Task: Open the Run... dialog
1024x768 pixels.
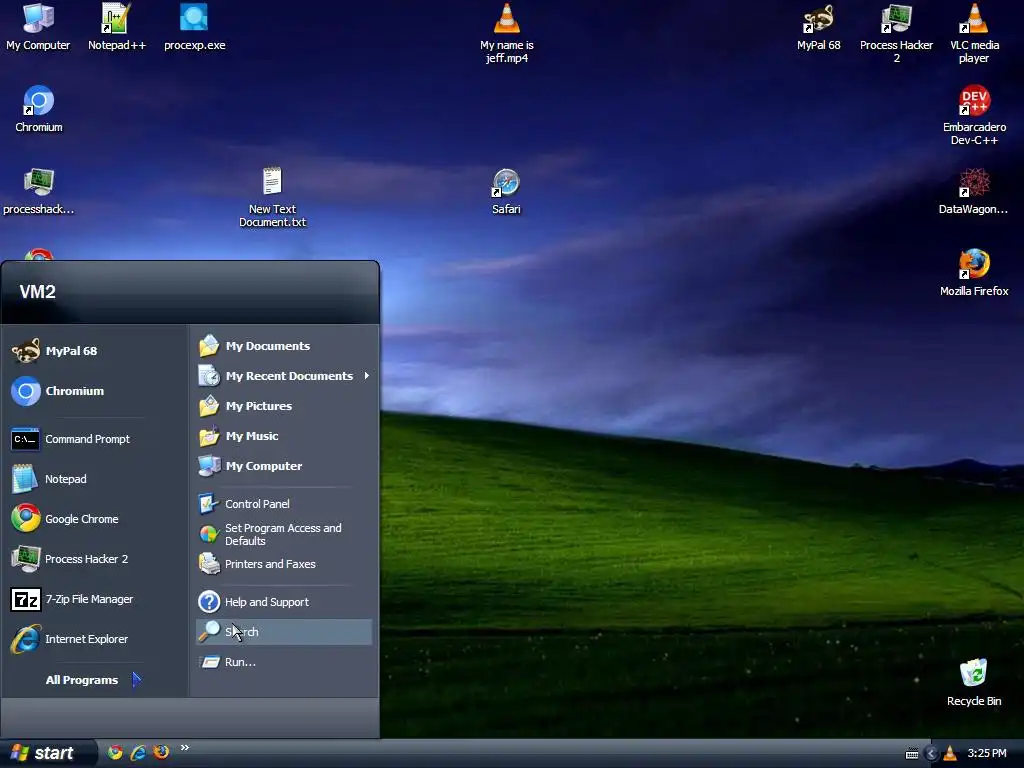Action: (285, 662)
